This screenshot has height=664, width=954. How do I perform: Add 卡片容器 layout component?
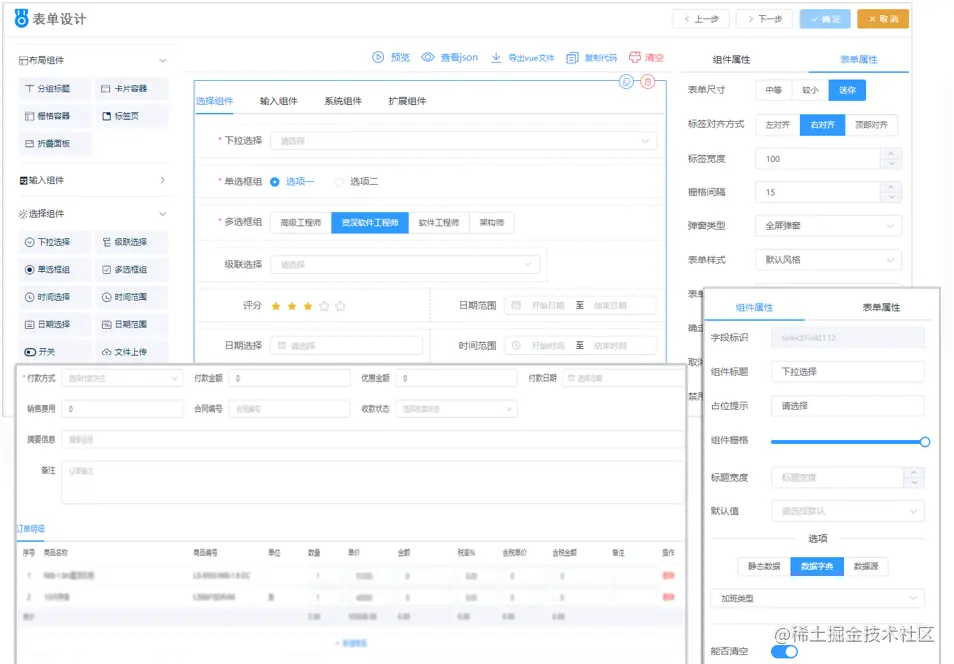(131, 88)
